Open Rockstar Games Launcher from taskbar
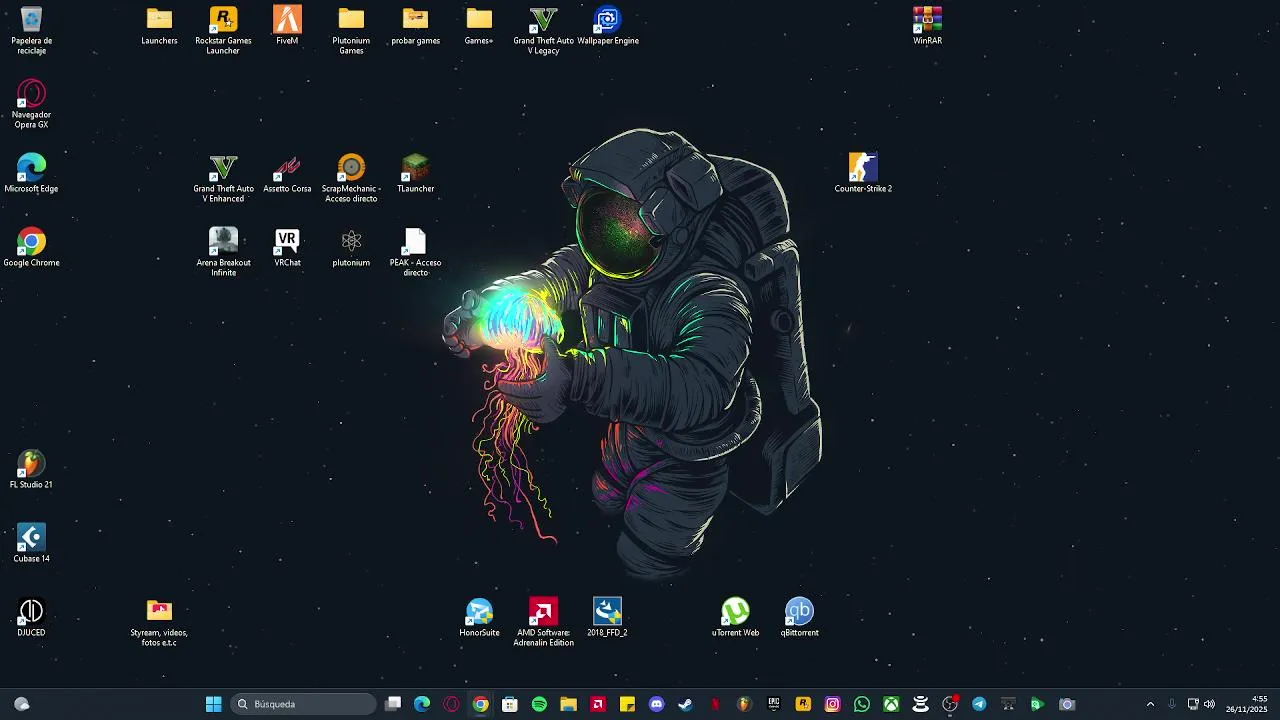Image resolution: width=1280 pixels, height=720 pixels. click(803, 704)
